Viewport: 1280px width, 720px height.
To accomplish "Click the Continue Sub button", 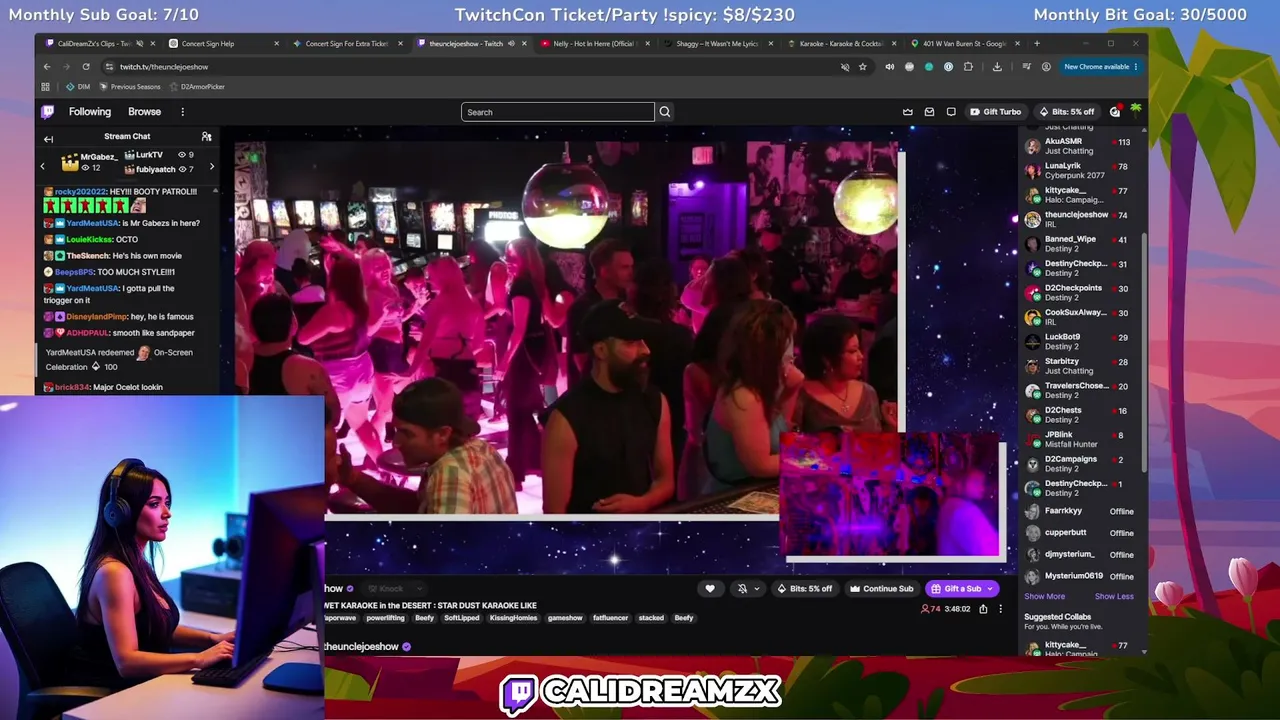I will pyautogui.click(x=881, y=589).
